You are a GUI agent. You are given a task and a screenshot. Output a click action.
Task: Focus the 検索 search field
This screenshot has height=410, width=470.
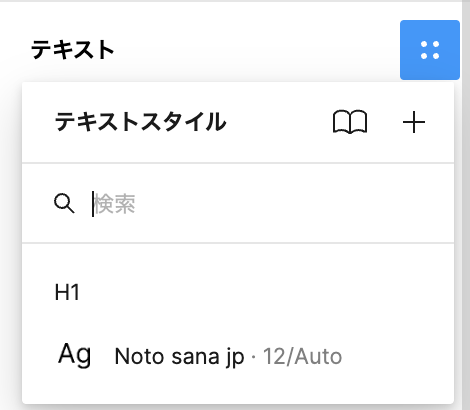238,203
